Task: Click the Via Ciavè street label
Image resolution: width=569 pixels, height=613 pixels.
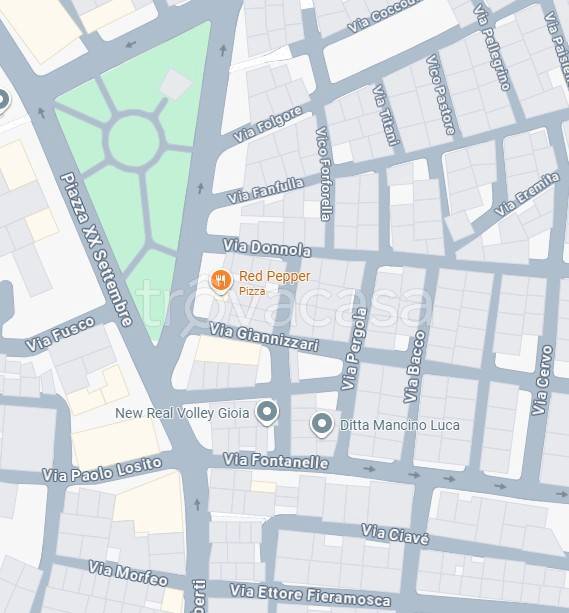Action: click(395, 534)
